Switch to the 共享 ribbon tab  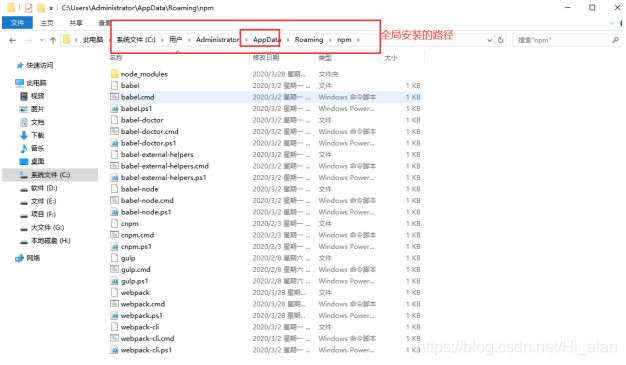point(76,23)
